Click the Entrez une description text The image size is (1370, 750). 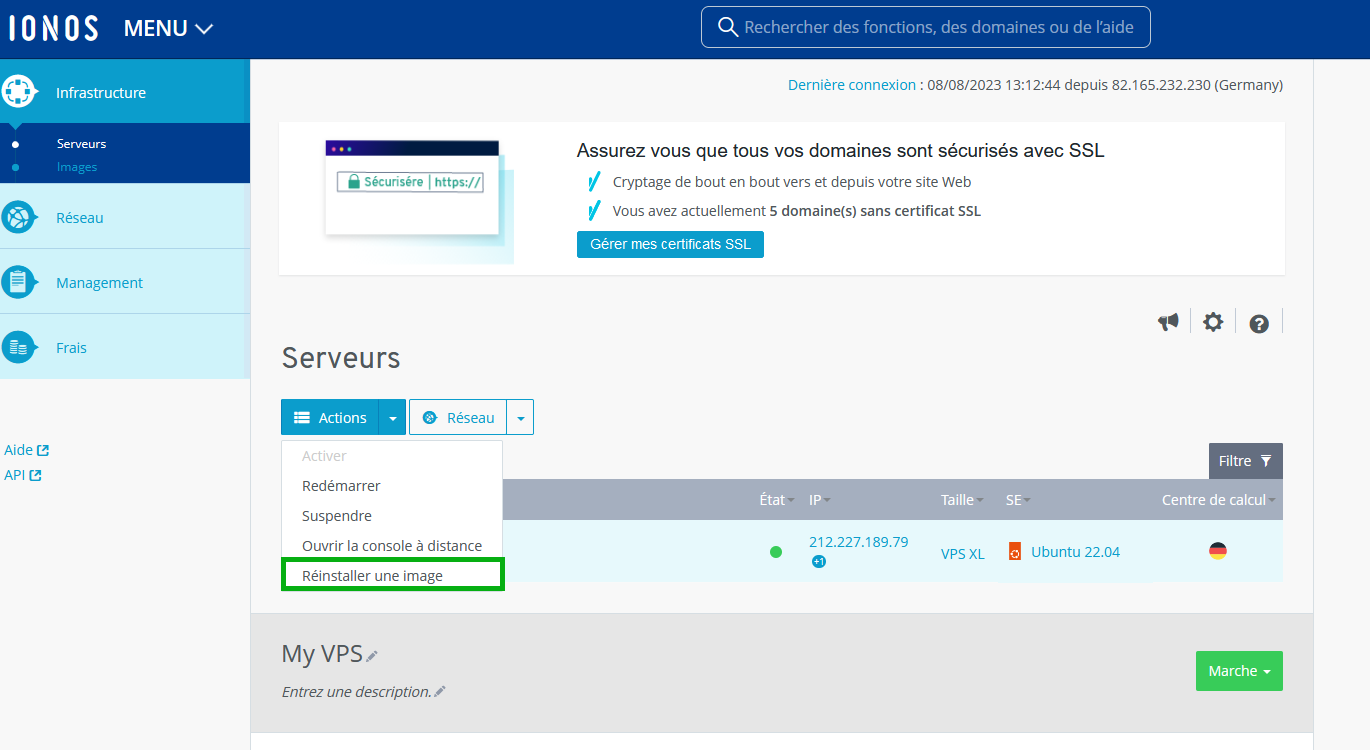(x=357, y=692)
